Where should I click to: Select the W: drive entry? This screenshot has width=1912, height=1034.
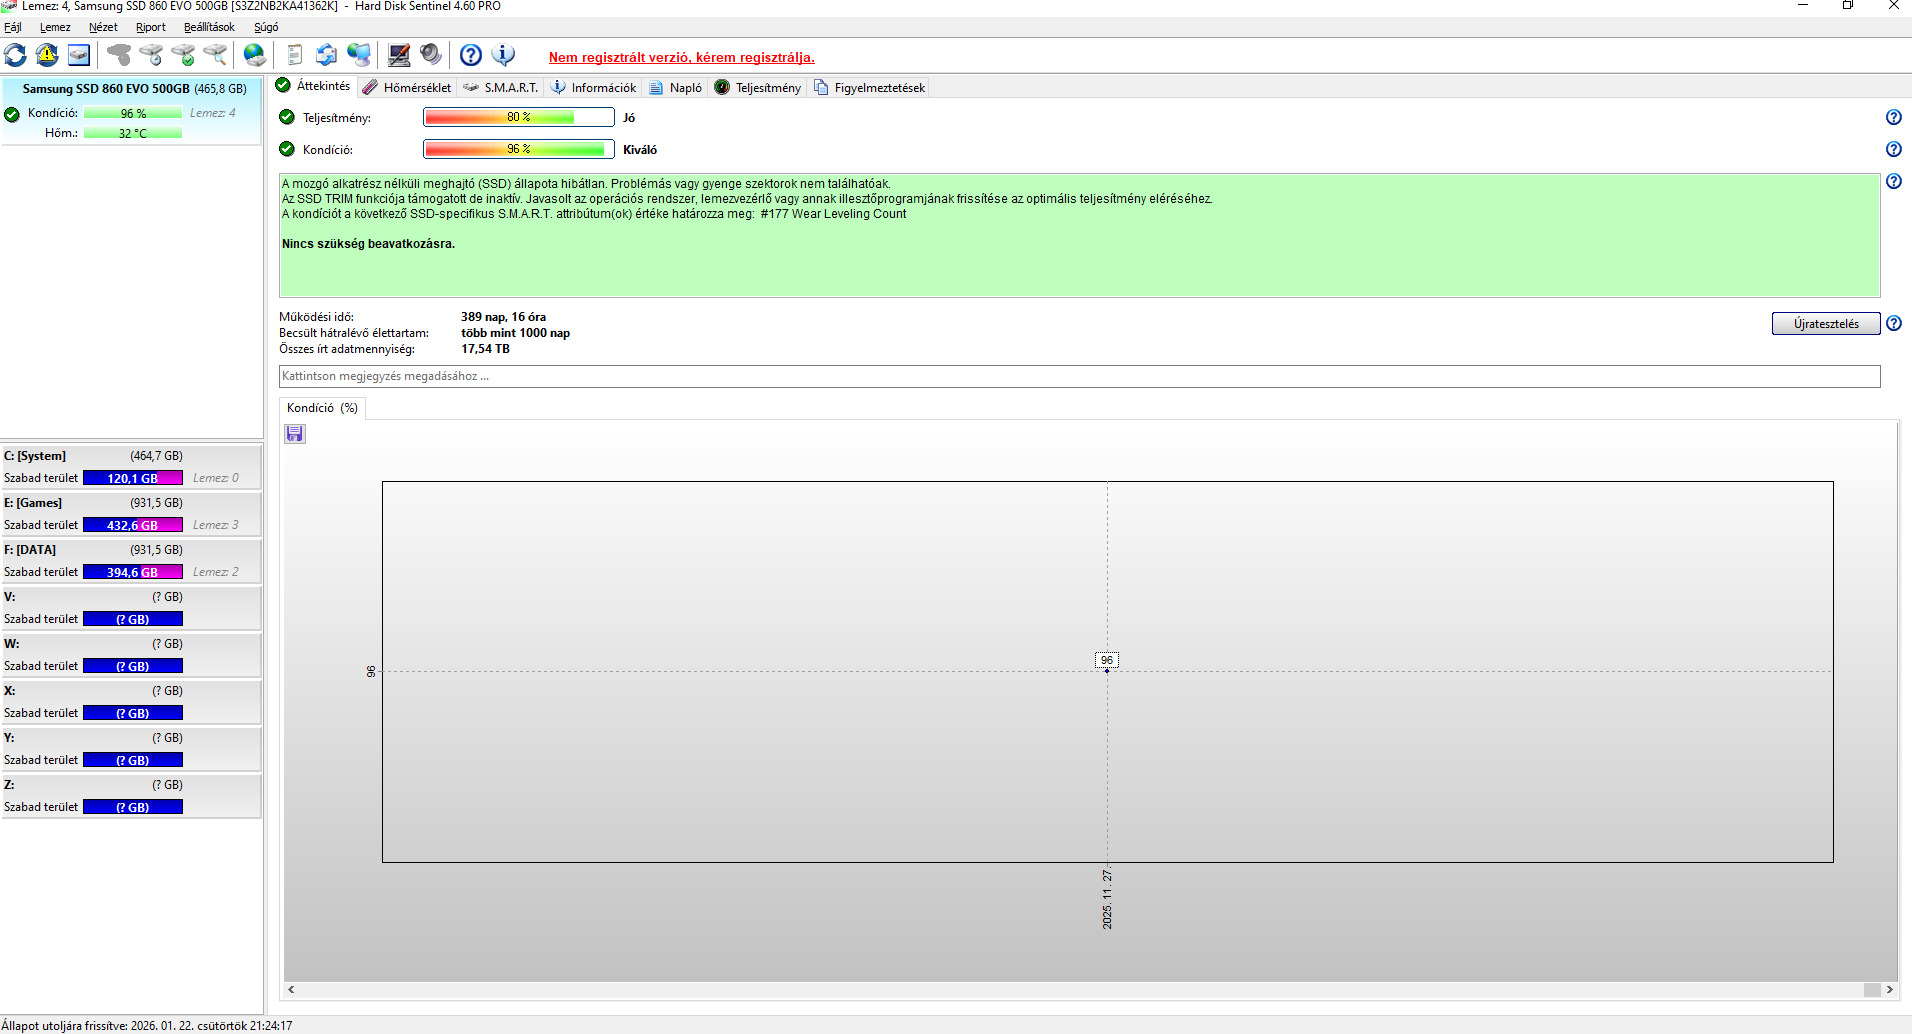pyautogui.click(x=132, y=655)
